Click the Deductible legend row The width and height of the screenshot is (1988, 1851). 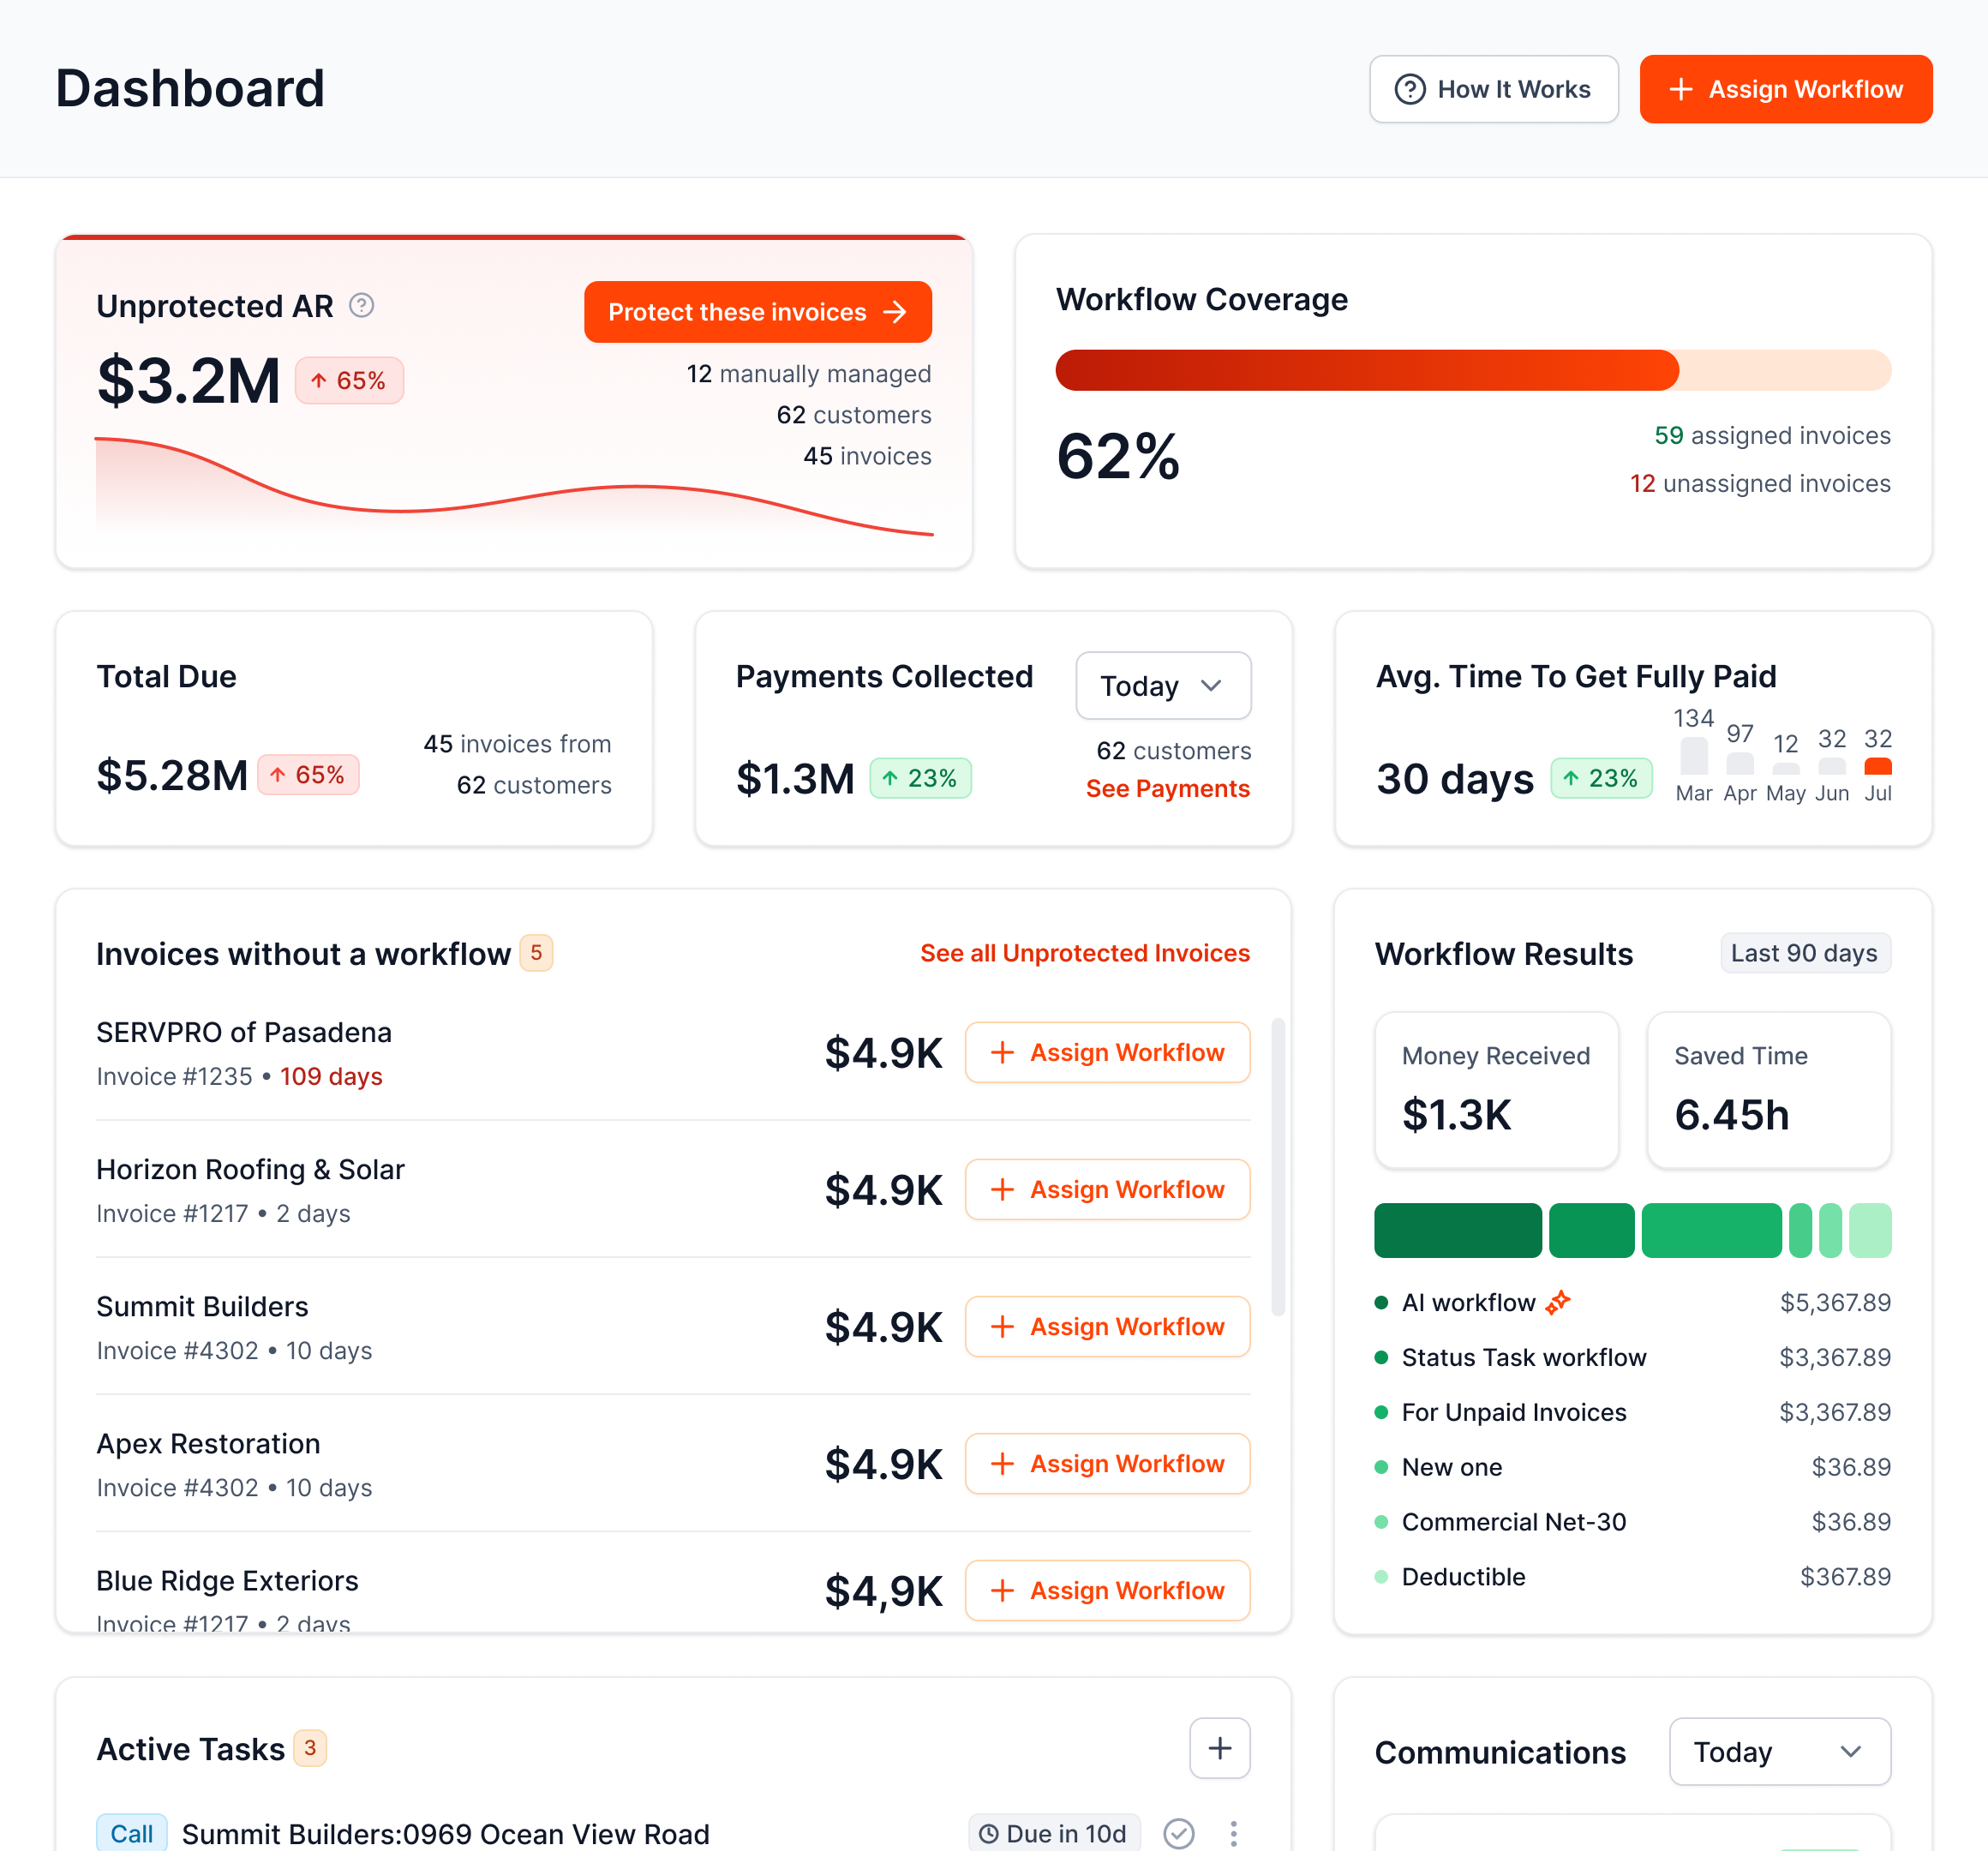[1632, 1576]
